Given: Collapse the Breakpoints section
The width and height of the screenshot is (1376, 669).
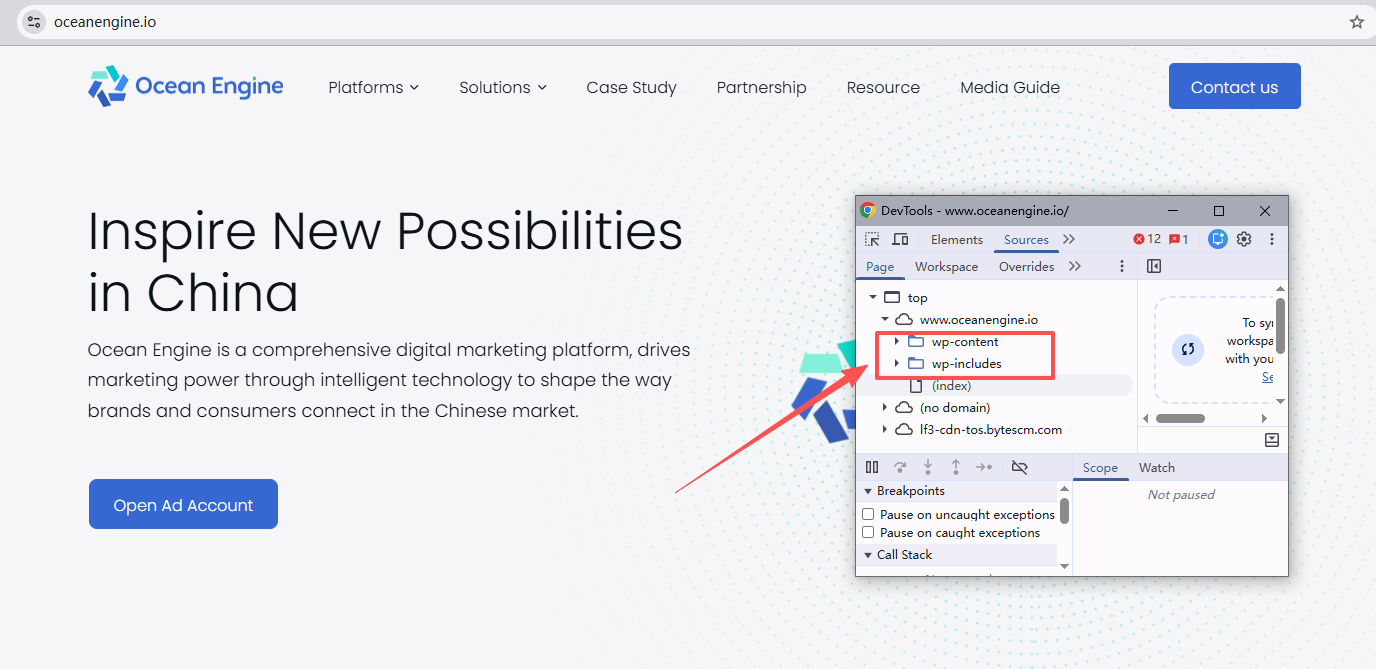Looking at the screenshot, I should pyautogui.click(x=868, y=491).
